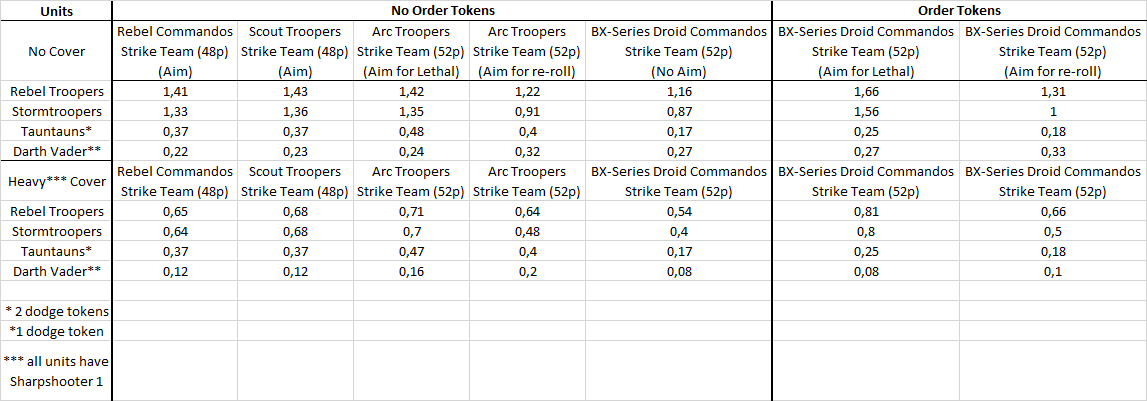Viewport: 1147px width, 401px height.
Task: Select the * 2 dodge tokens note
Action: (56, 311)
